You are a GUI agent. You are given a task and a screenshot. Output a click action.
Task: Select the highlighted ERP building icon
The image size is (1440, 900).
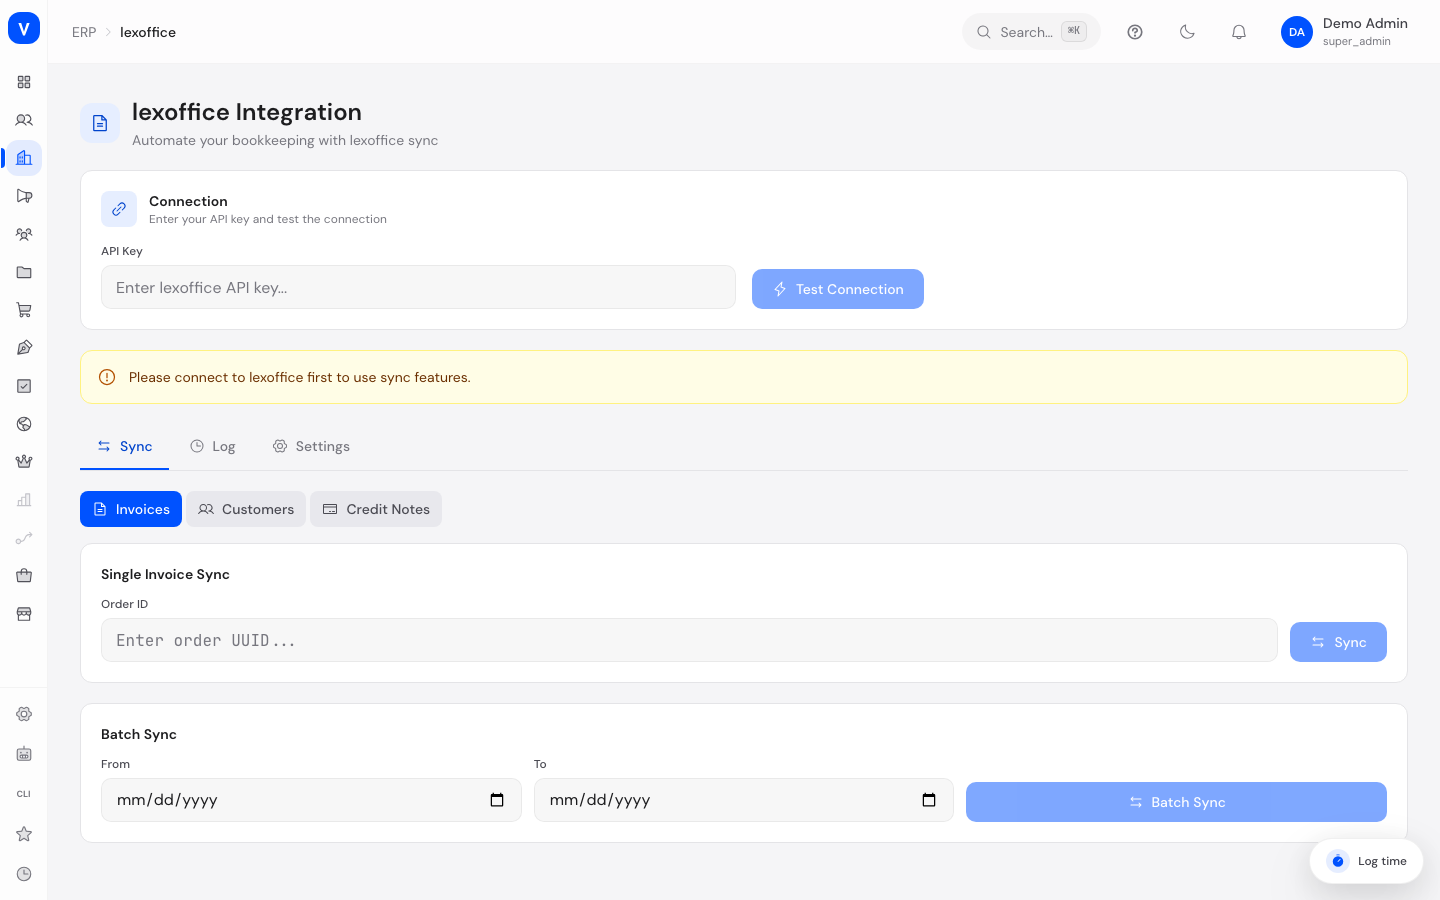pos(24,158)
